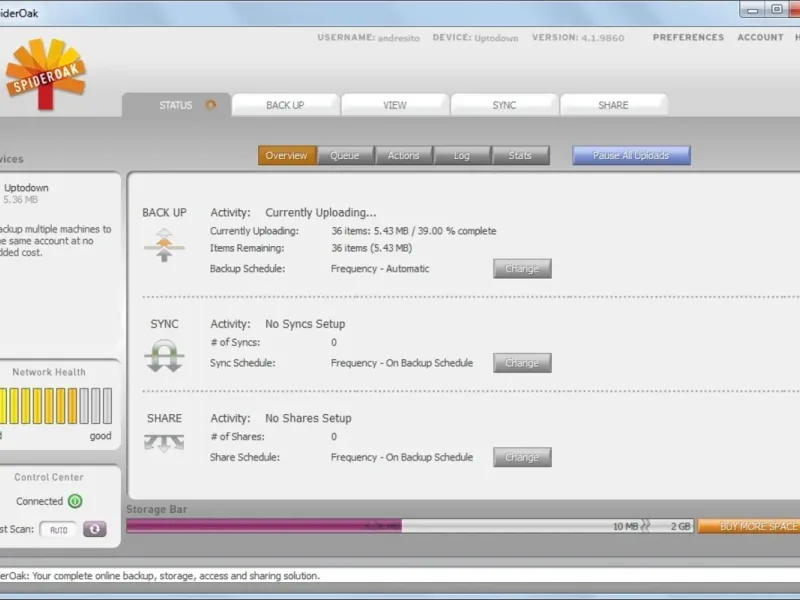Open the Stats sub-tab

[x=520, y=156]
